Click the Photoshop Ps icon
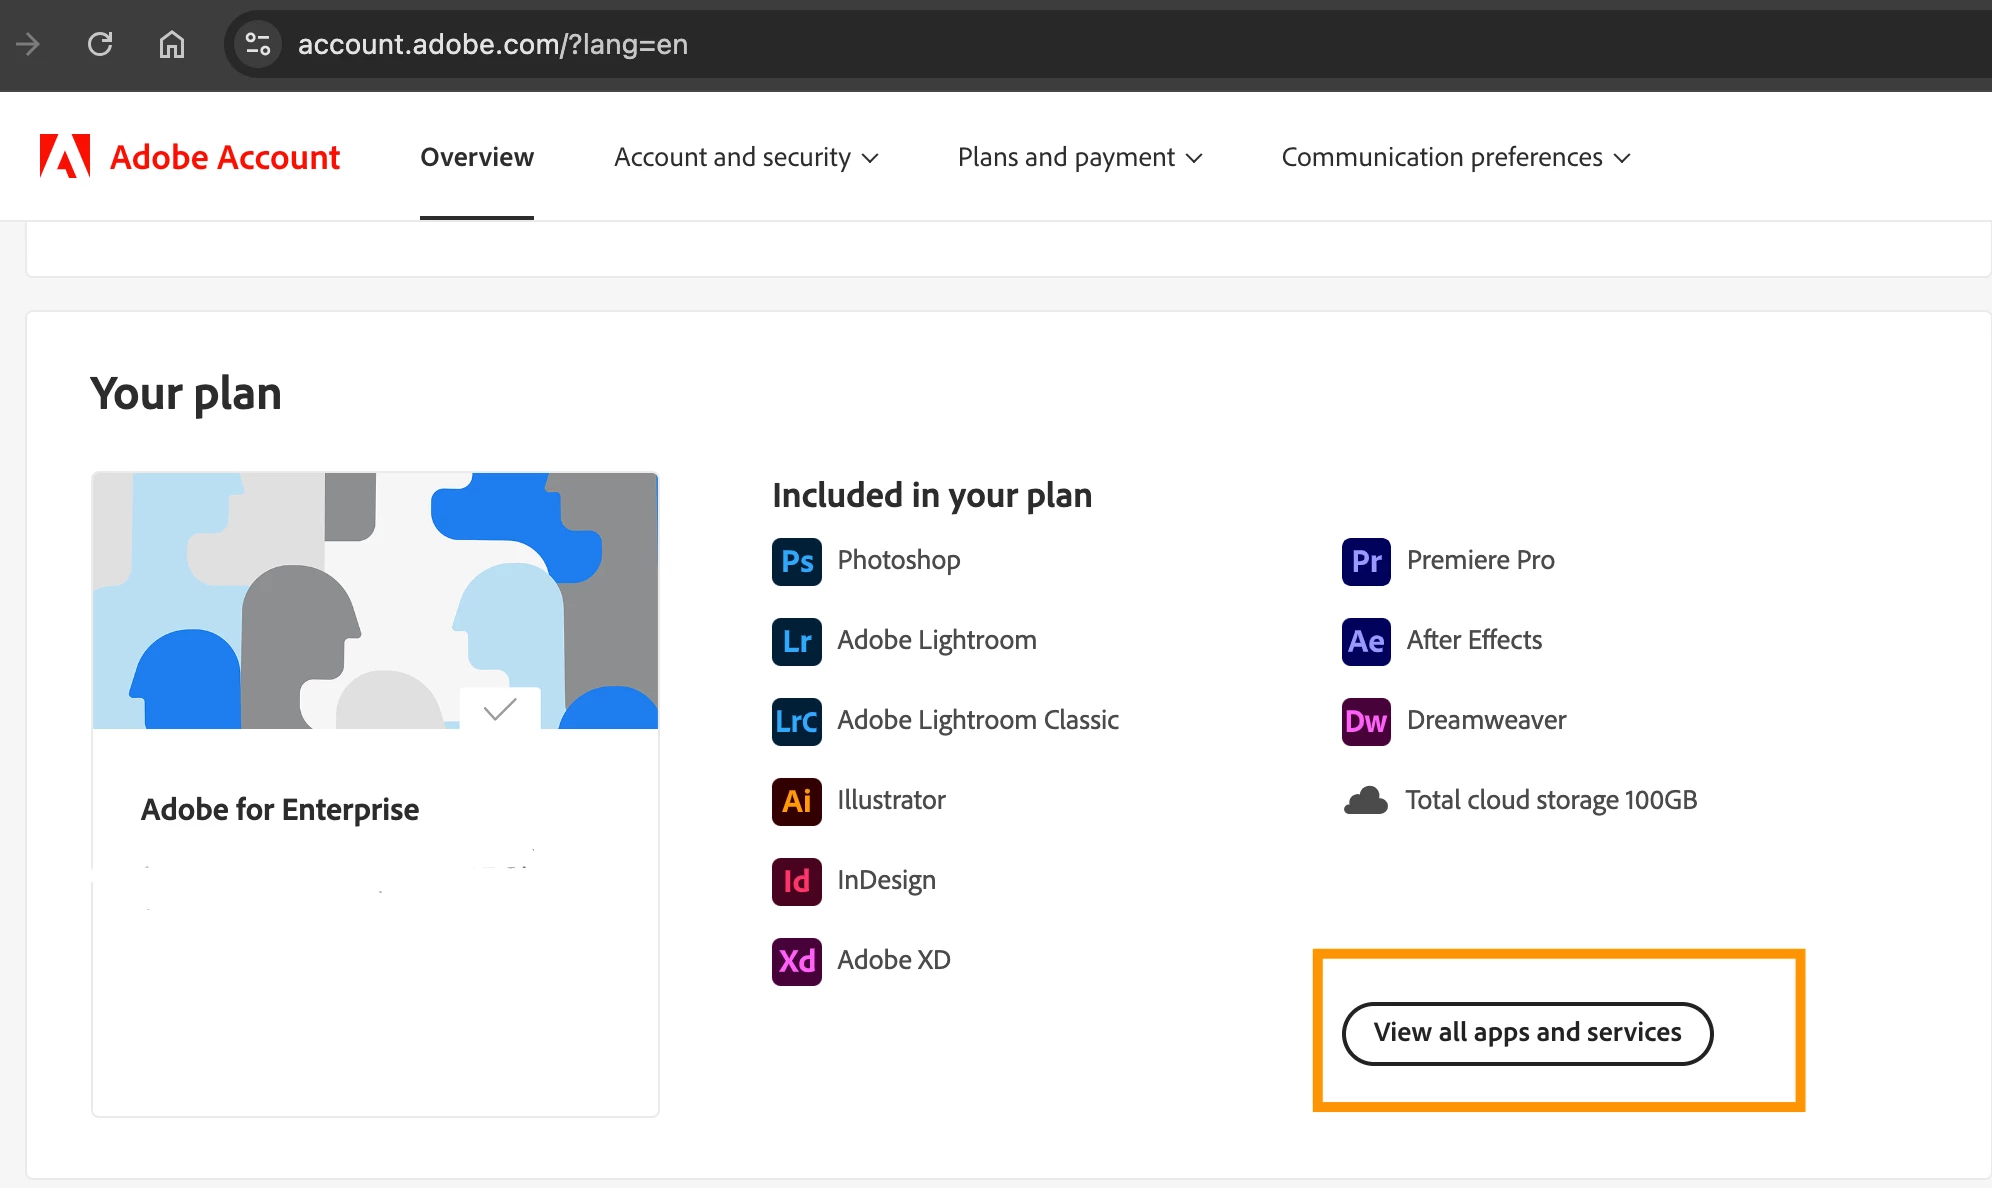This screenshot has width=1992, height=1188. pos(796,561)
